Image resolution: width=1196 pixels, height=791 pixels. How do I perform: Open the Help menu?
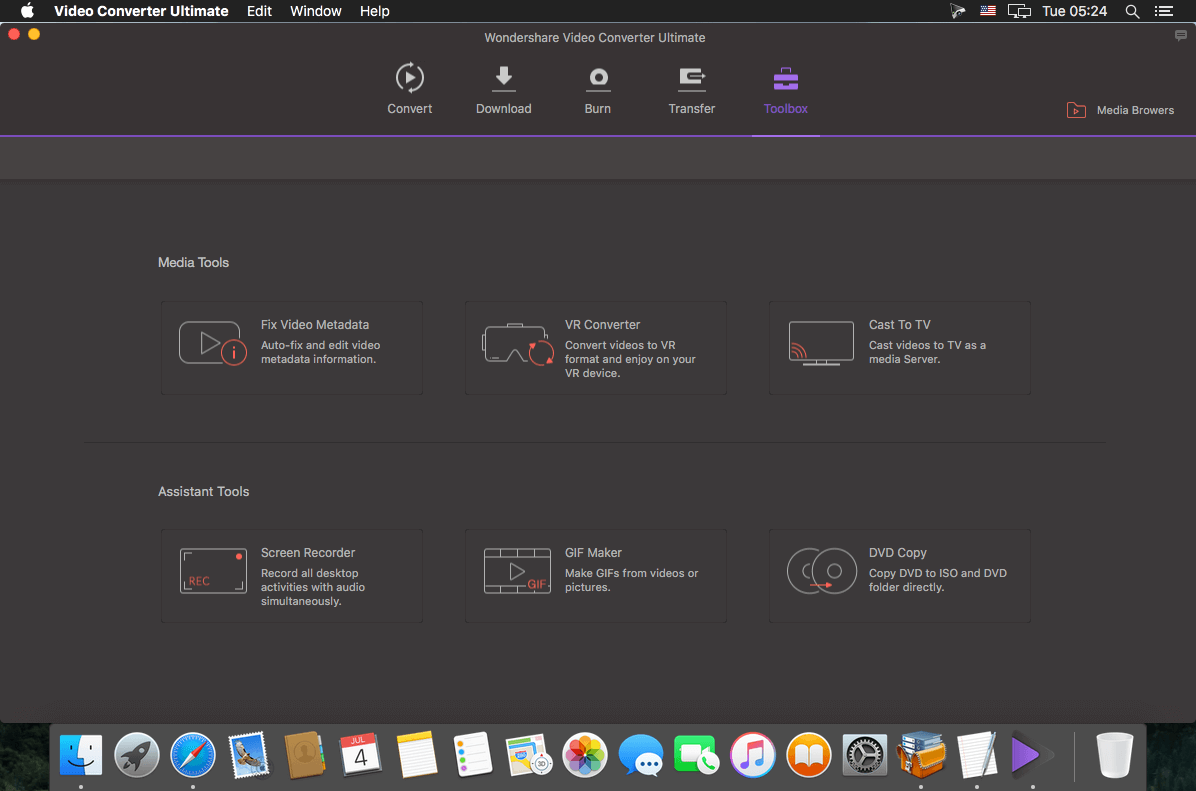tap(374, 11)
